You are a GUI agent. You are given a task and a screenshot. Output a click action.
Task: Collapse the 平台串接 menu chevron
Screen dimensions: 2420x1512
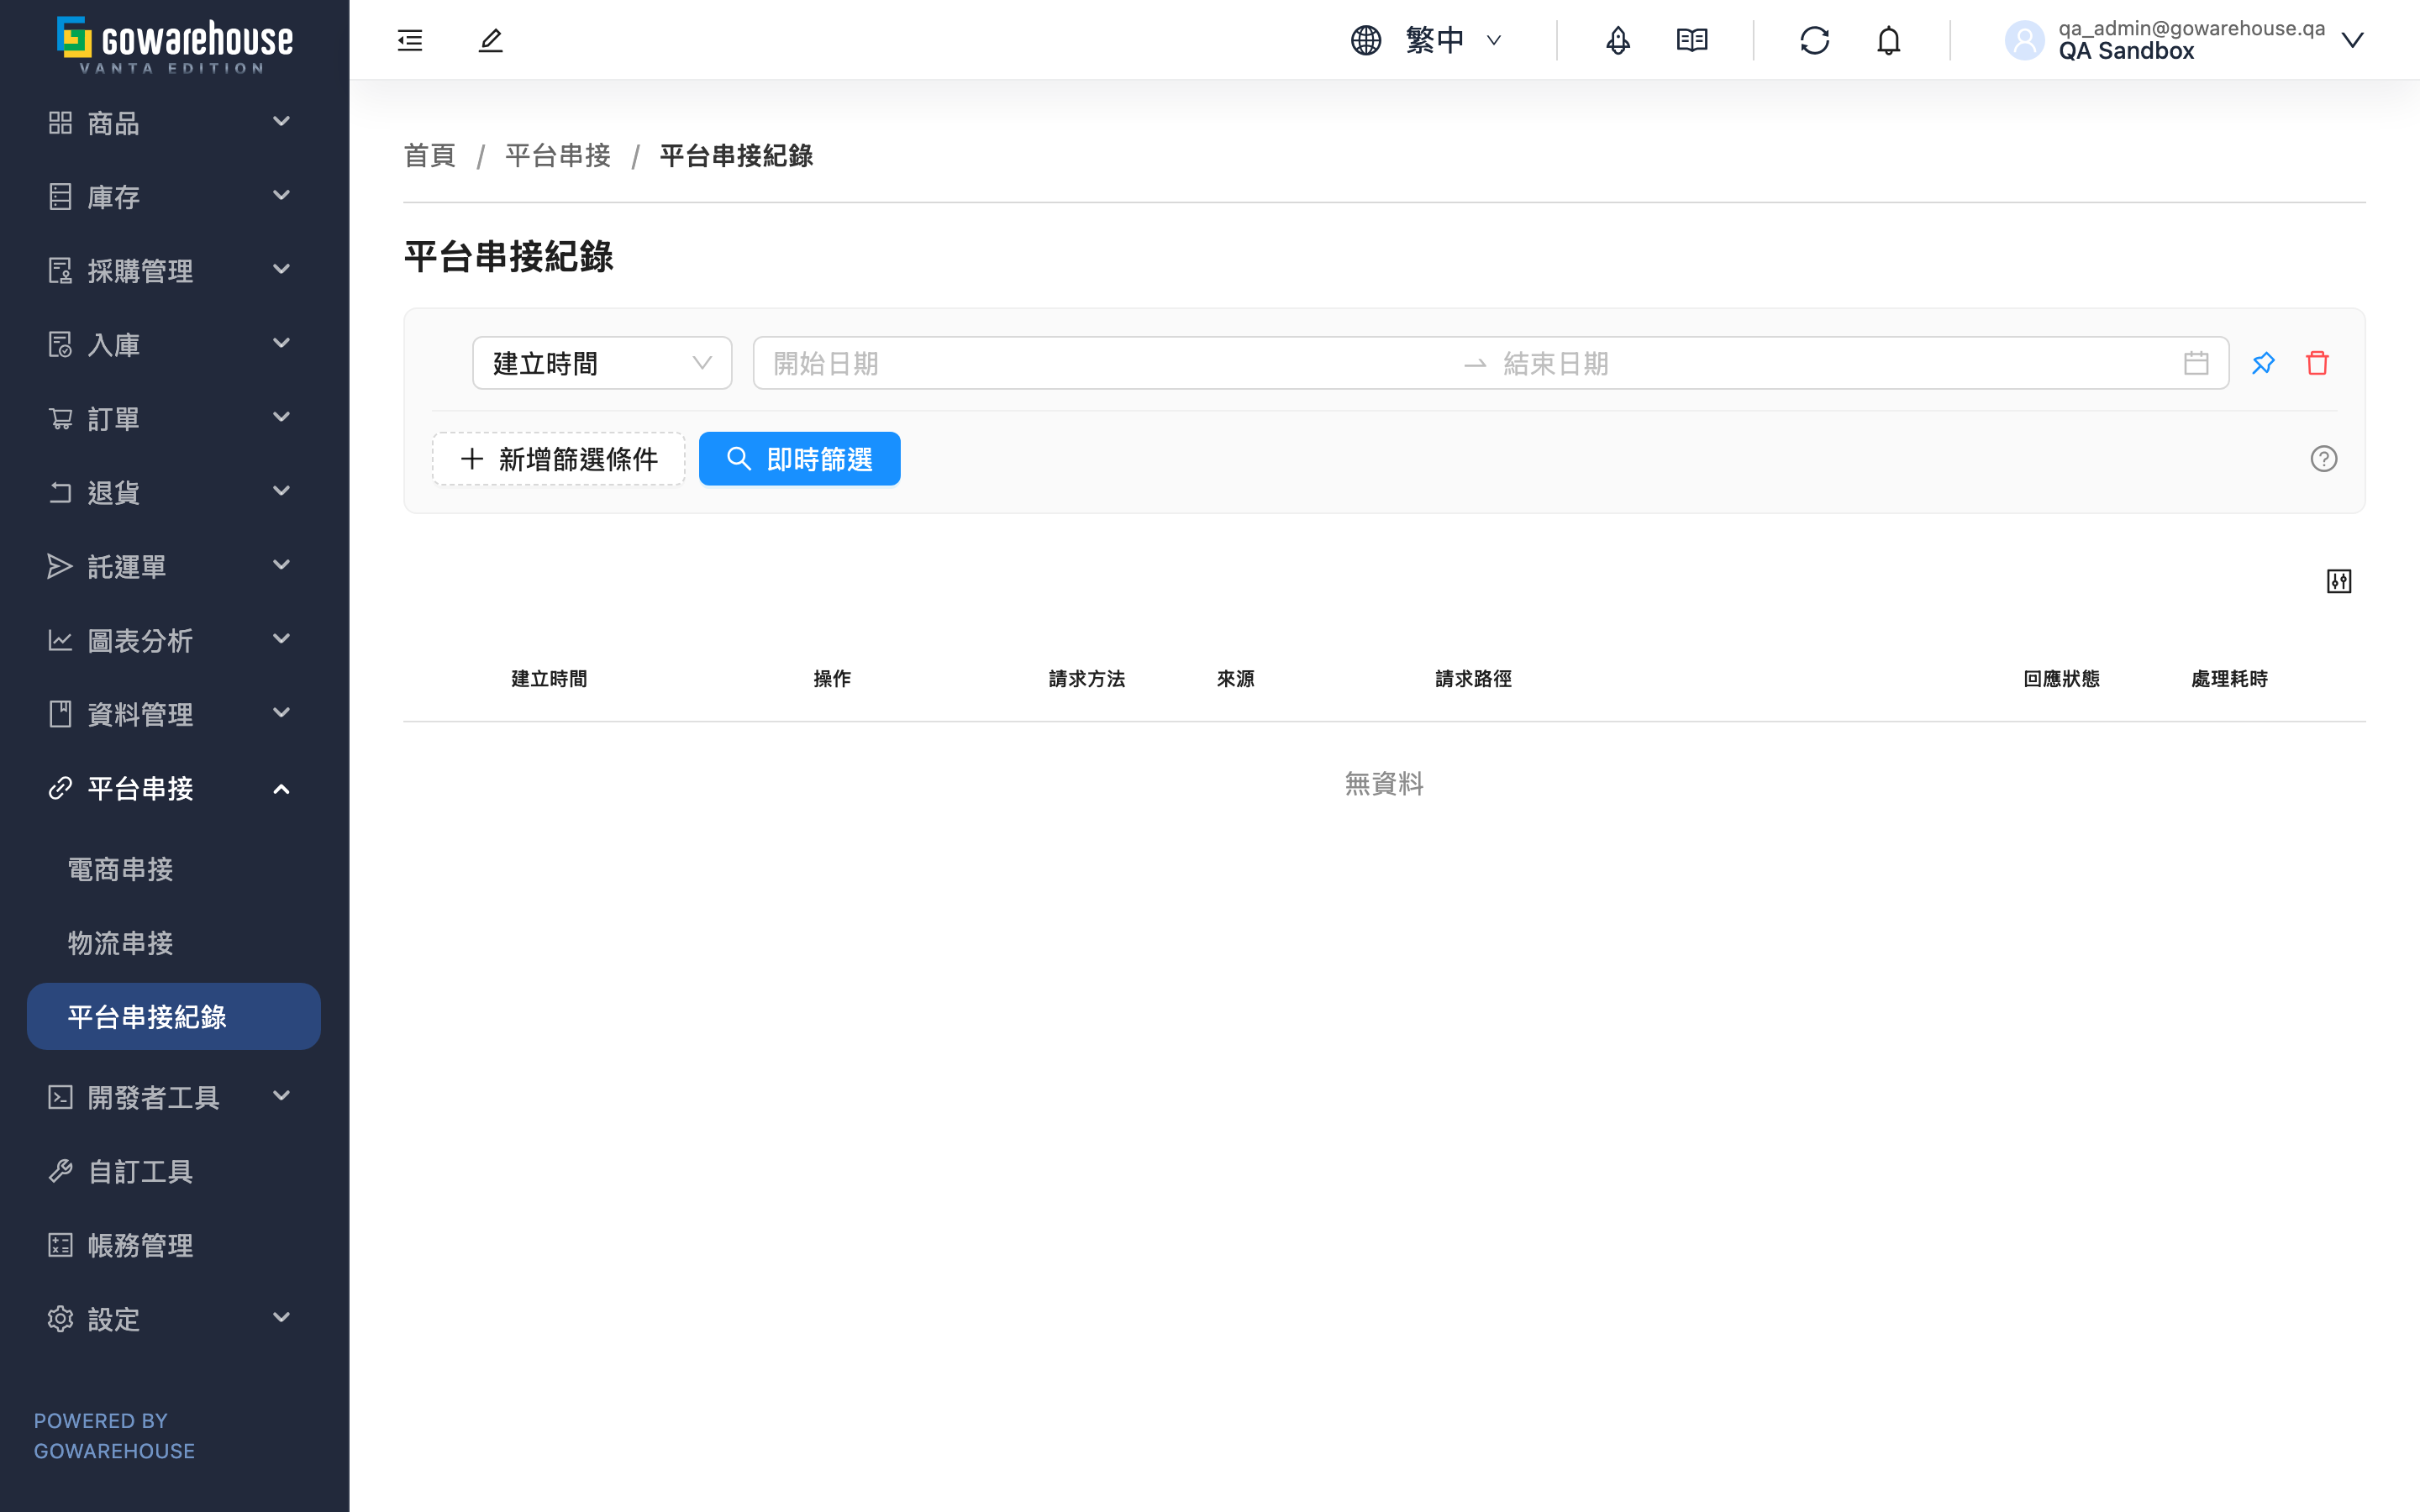click(x=282, y=790)
